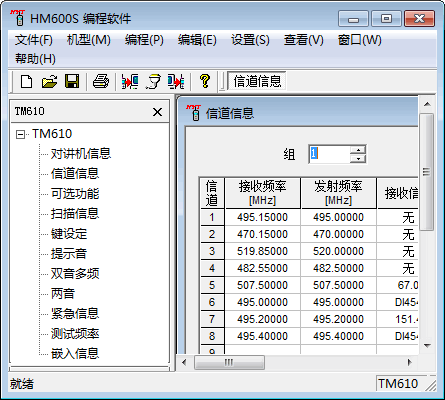Click receive frequency cell 495.20000
Viewport: 445px width, 400px height.
(263, 319)
